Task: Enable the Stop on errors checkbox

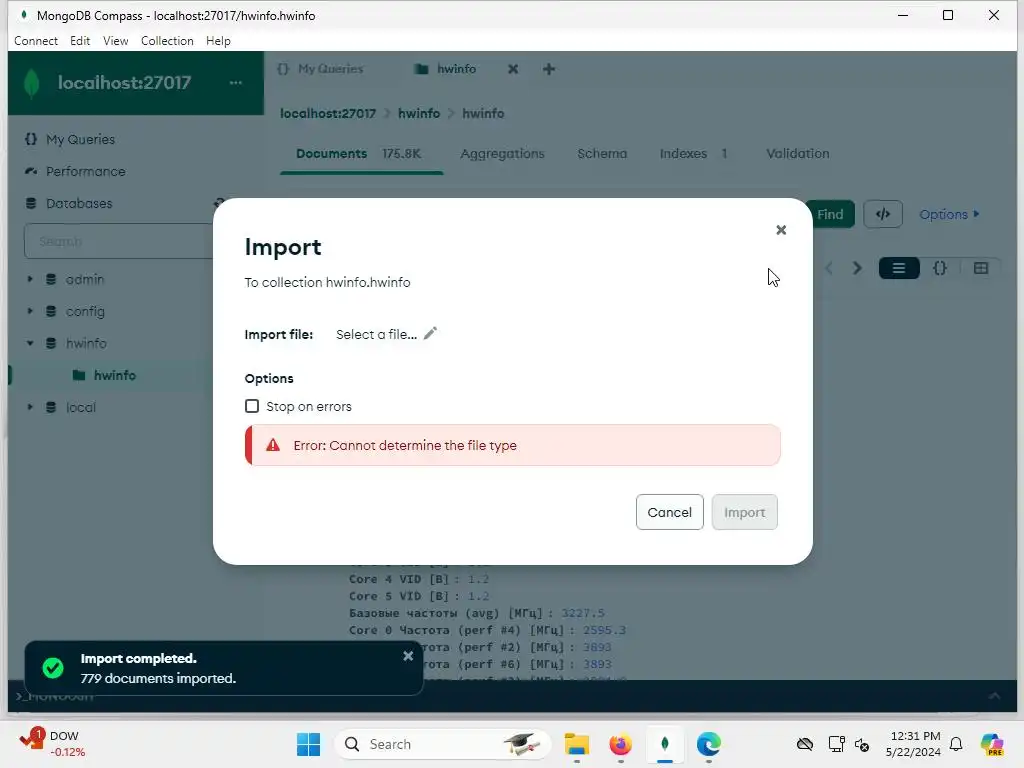Action: [251, 406]
